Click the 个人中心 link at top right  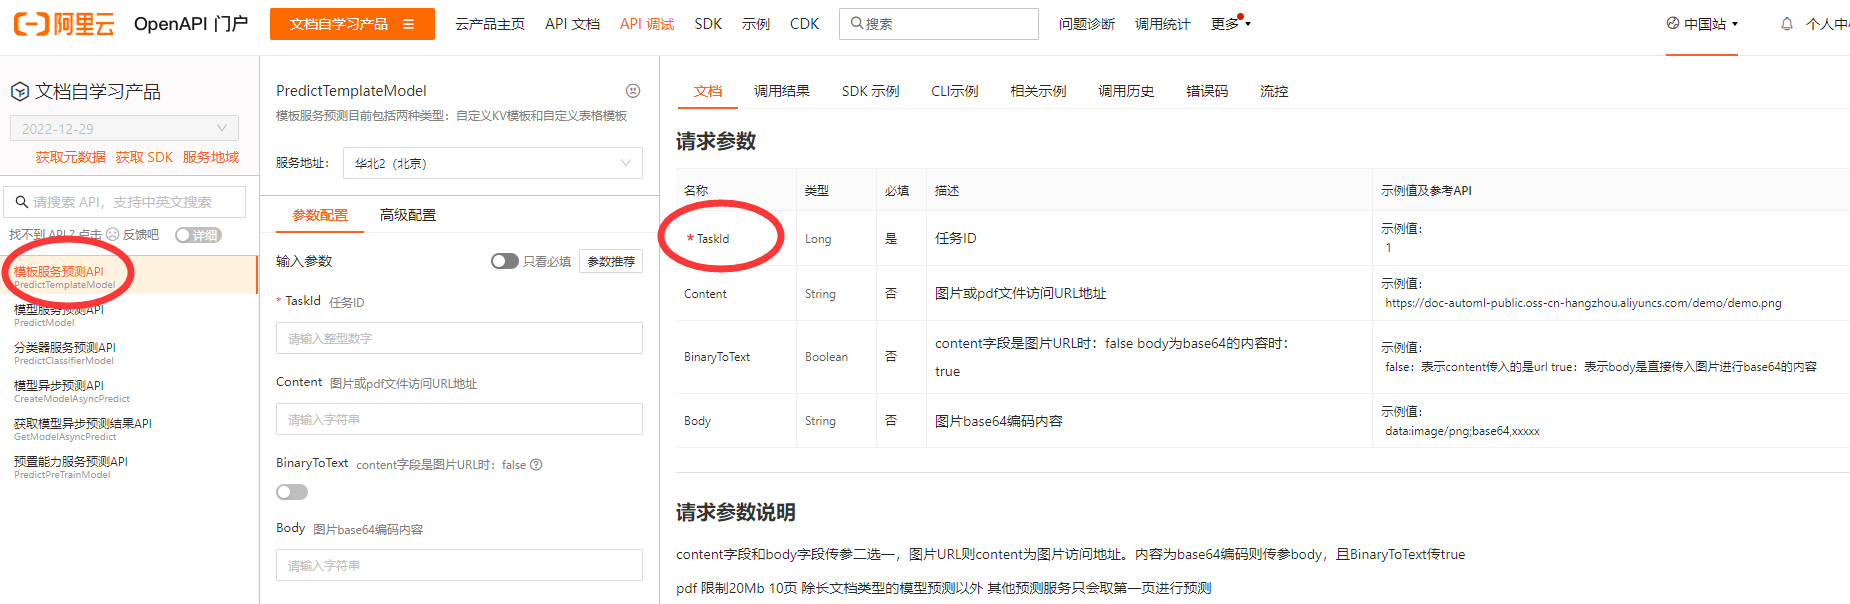pyautogui.click(x=1827, y=24)
